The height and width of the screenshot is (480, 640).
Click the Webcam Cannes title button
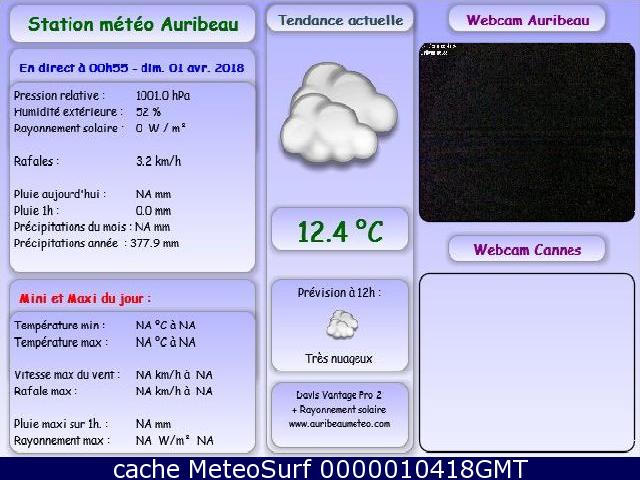coord(527,249)
